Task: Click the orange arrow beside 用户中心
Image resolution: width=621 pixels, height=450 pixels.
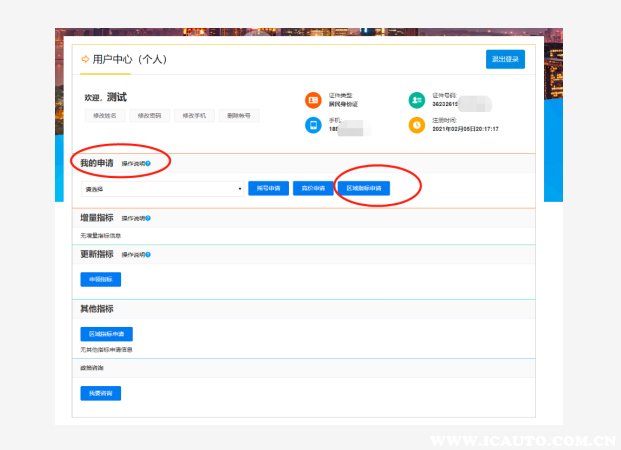Action: [85, 60]
